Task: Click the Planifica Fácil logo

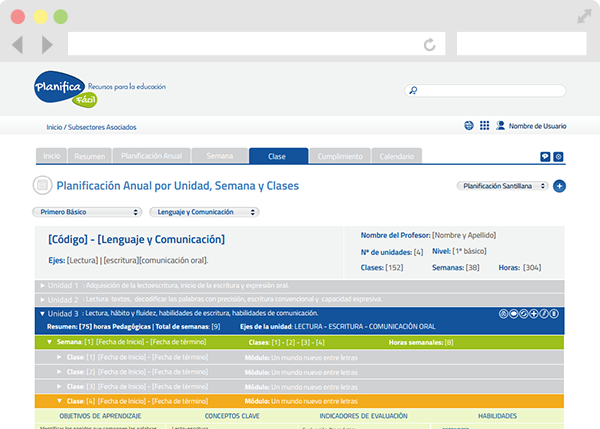Action: pyautogui.click(x=64, y=89)
